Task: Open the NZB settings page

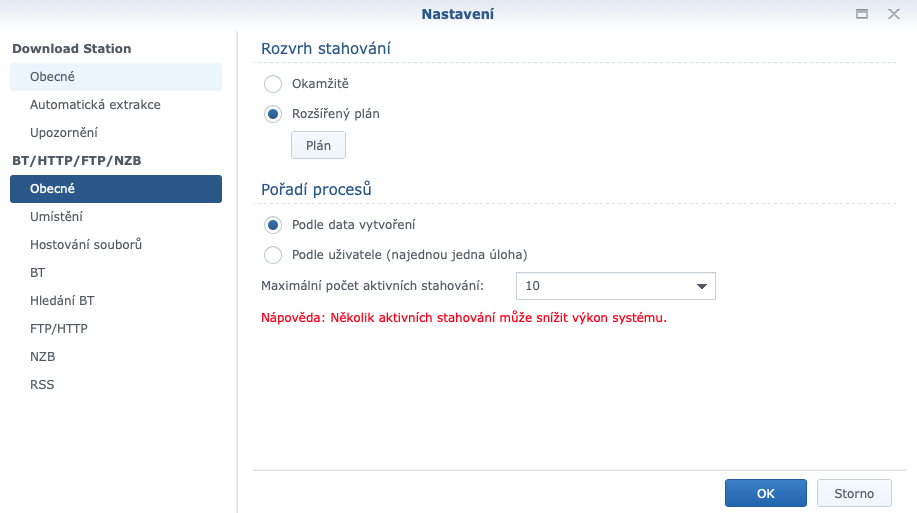Action: pos(42,357)
